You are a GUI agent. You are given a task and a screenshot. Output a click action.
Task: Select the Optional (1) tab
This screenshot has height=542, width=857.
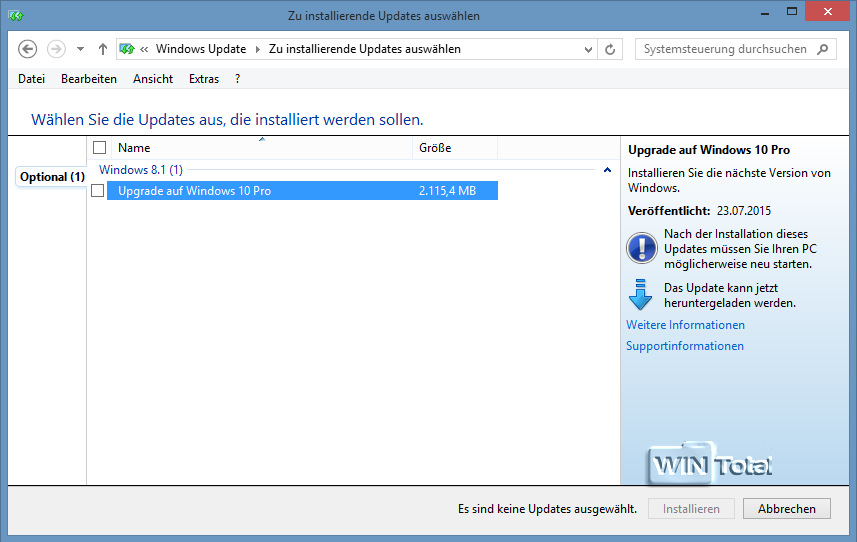click(52, 177)
